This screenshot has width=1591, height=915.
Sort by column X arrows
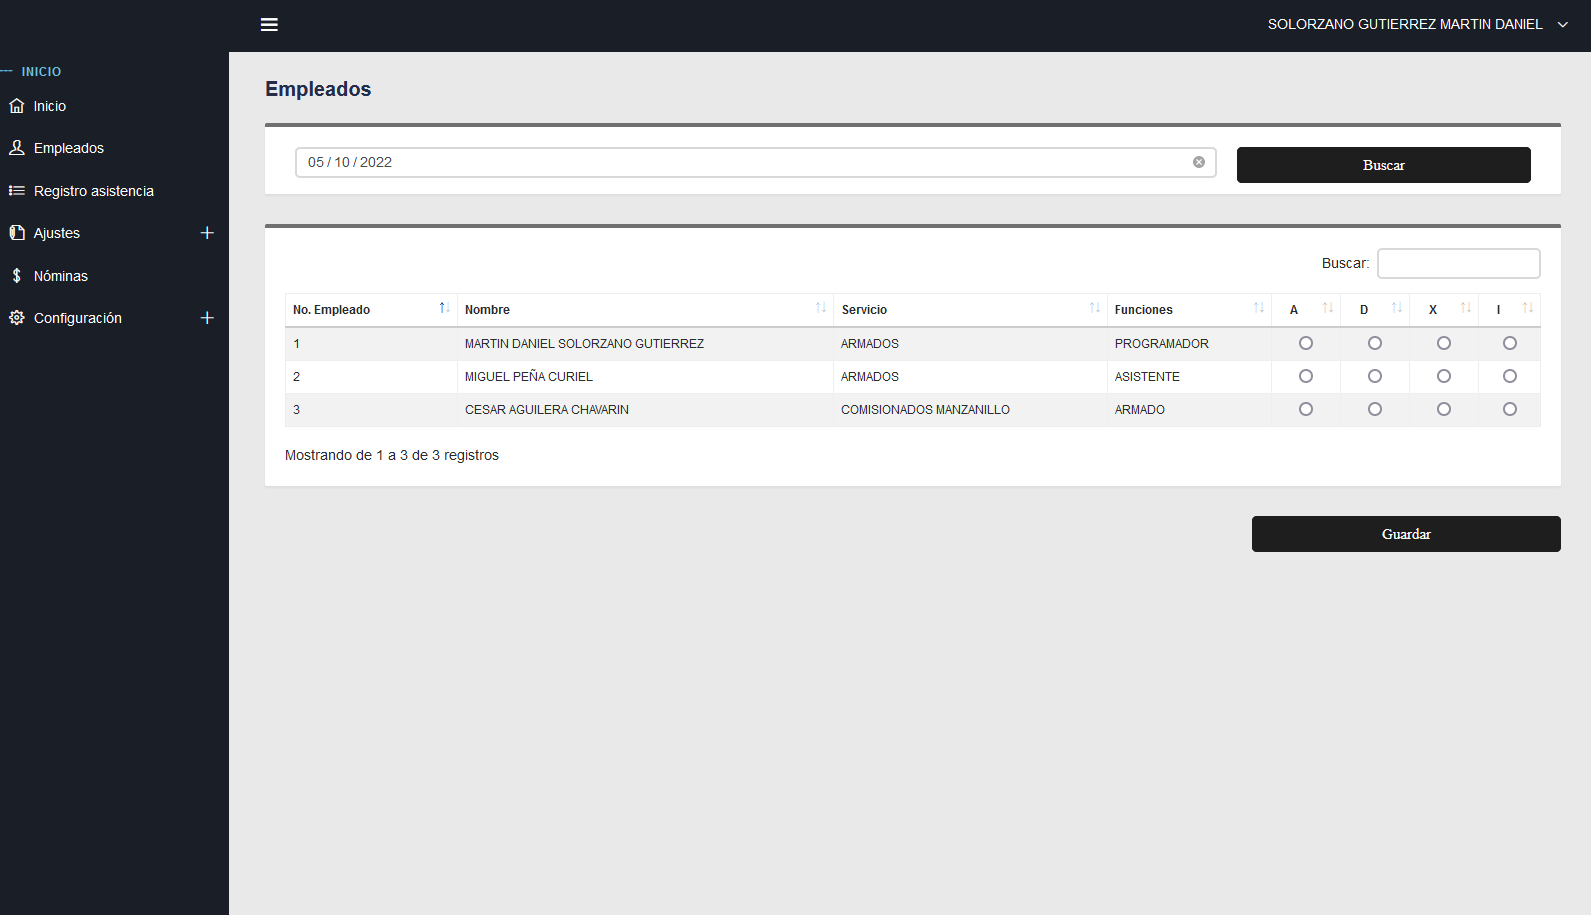[1466, 308]
